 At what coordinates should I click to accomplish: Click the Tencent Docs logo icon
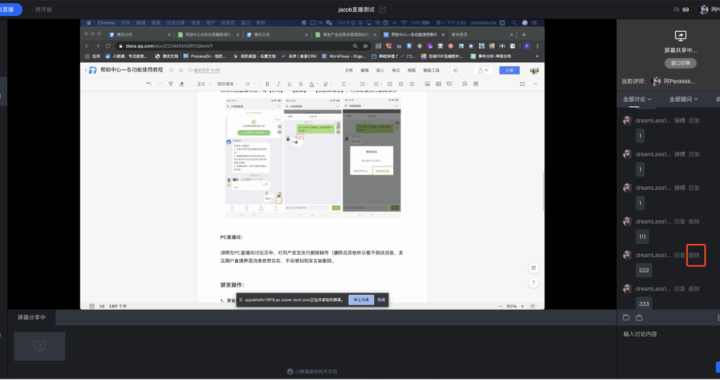[93, 70]
